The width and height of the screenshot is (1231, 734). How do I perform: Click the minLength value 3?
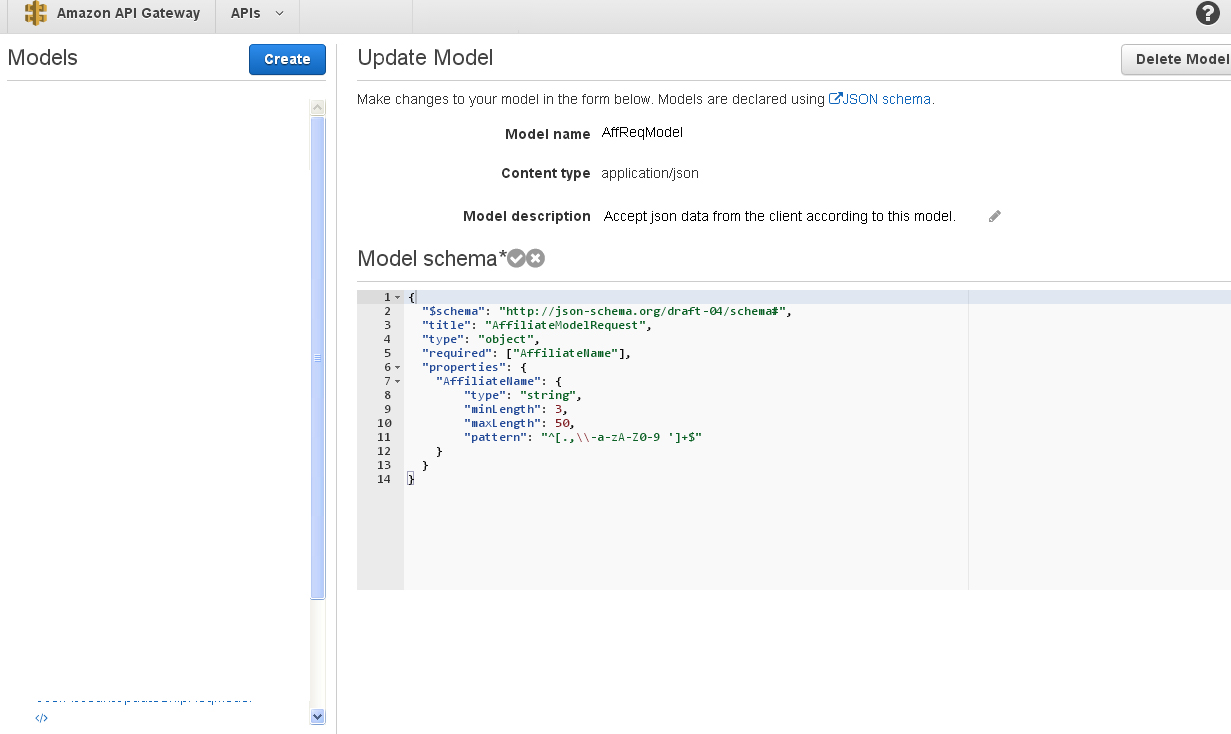[x=558, y=409]
